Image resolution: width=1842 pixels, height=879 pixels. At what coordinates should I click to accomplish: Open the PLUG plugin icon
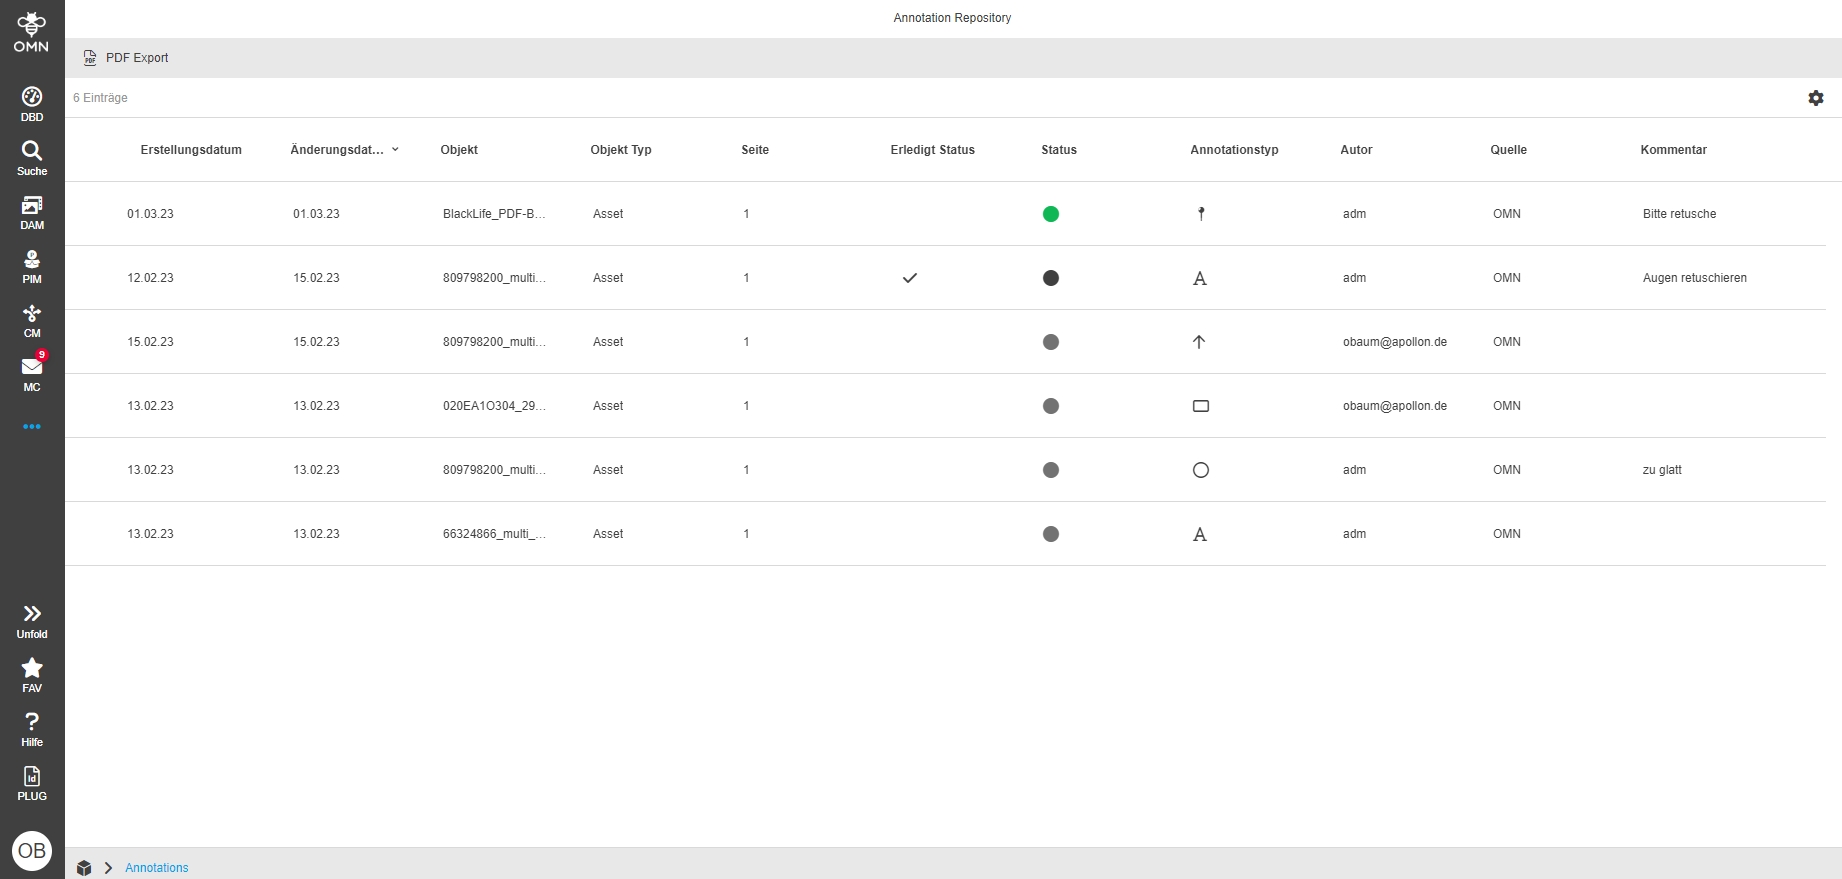(32, 783)
